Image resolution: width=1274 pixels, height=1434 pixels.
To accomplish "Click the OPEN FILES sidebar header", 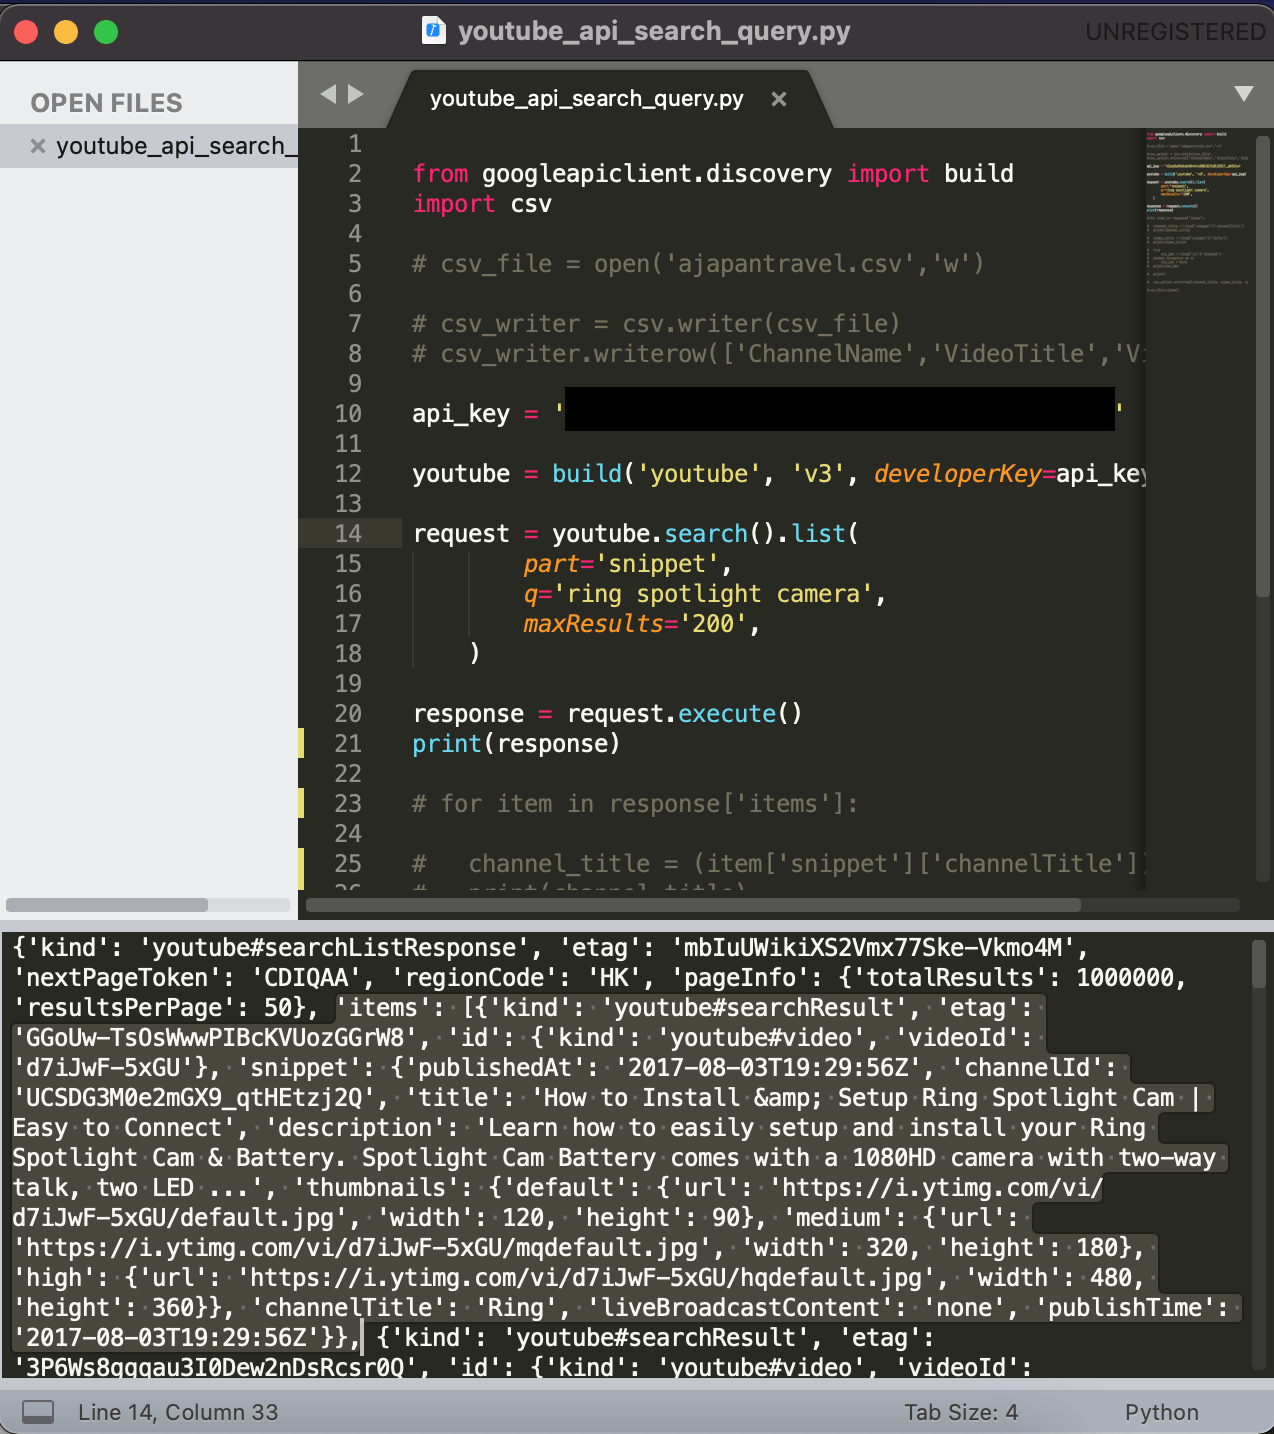I will click(107, 103).
